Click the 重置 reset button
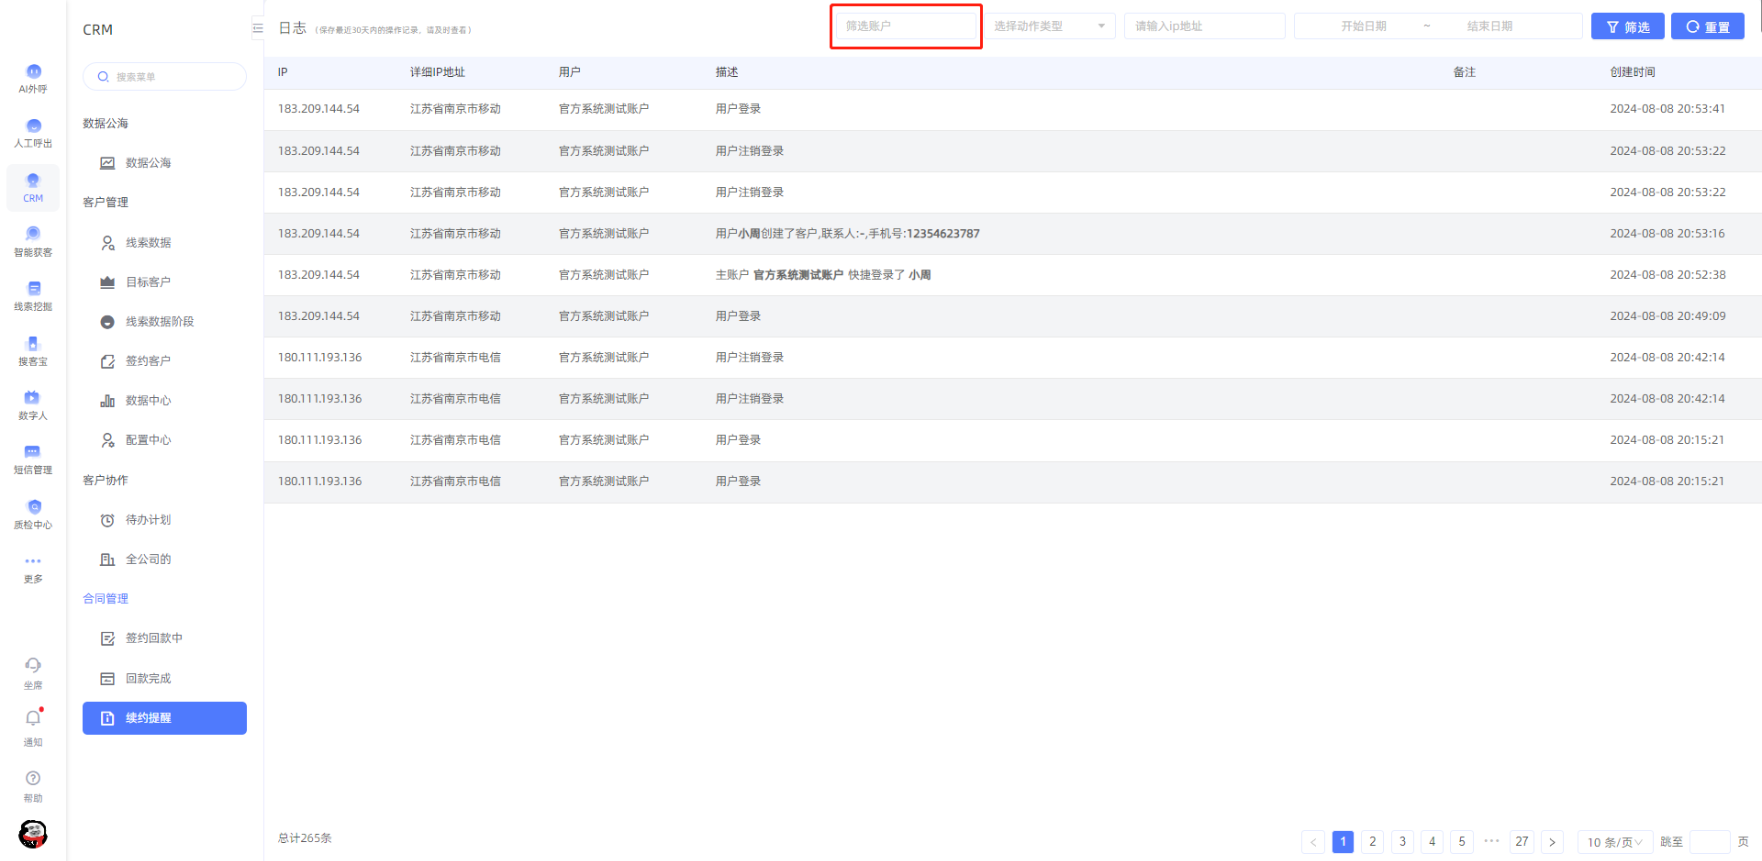The image size is (1762, 861). point(1707,27)
